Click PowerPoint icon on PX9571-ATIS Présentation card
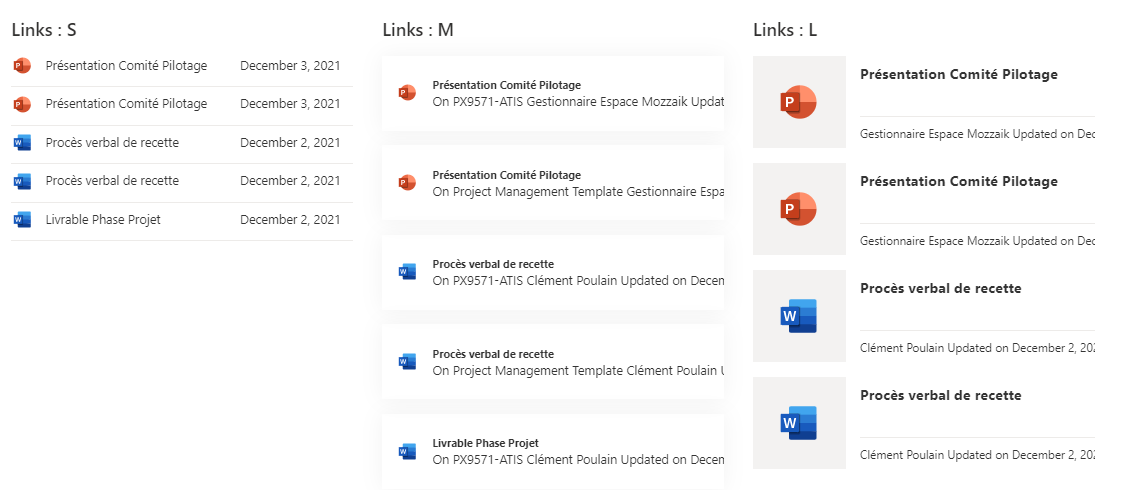 (407, 92)
